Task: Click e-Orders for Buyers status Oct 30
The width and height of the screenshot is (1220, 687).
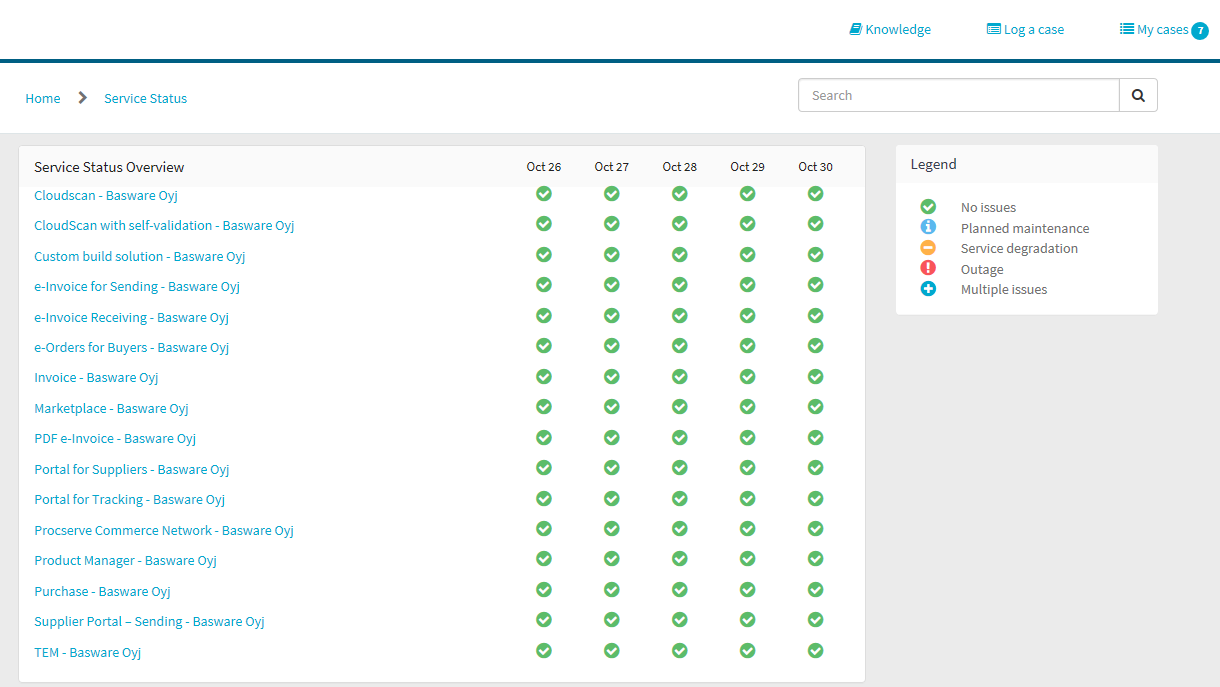Action: (x=816, y=346)
